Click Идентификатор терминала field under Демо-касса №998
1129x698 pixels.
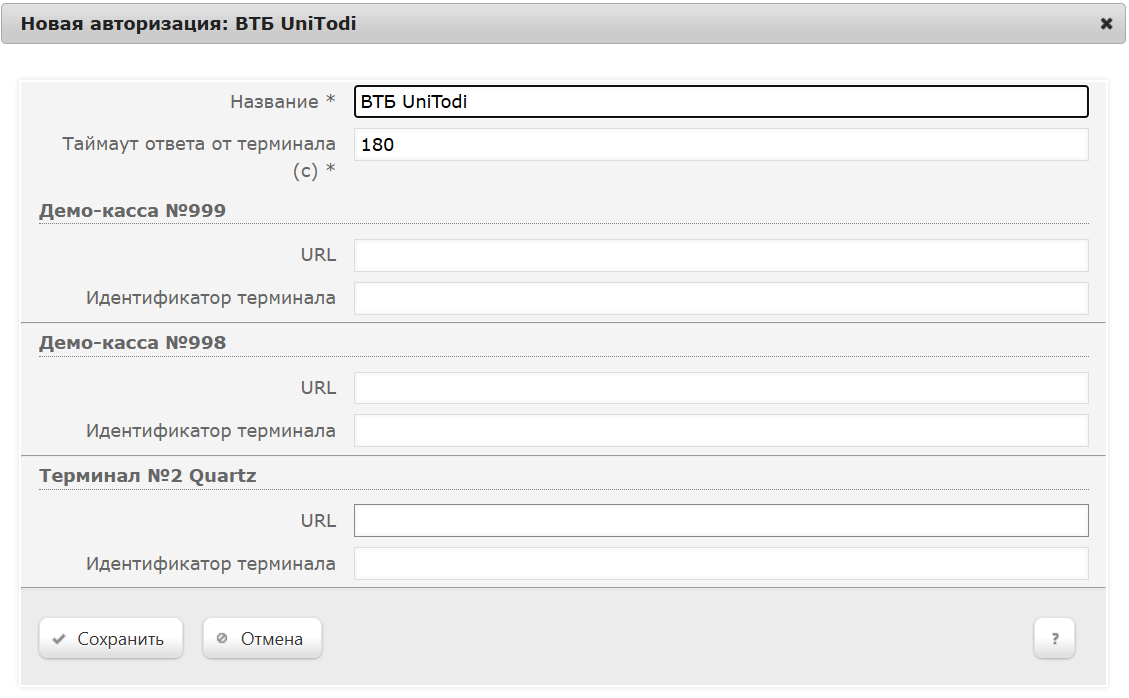[x=720, y=431]
